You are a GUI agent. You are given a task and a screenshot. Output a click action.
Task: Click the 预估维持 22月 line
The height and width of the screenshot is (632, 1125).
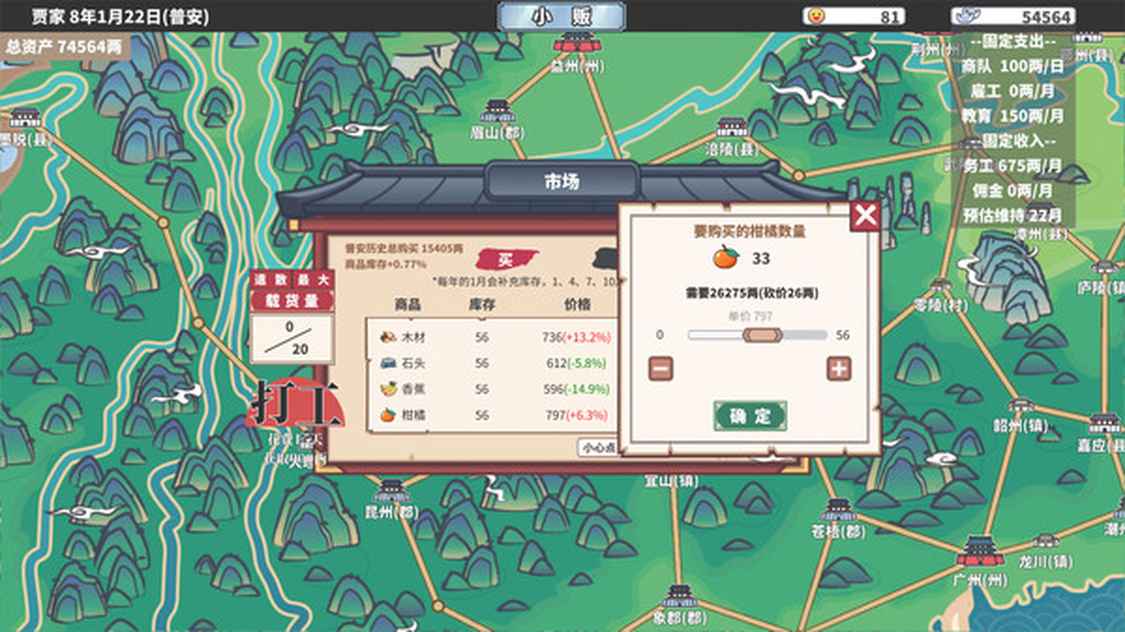click(x=1012, y=215)
